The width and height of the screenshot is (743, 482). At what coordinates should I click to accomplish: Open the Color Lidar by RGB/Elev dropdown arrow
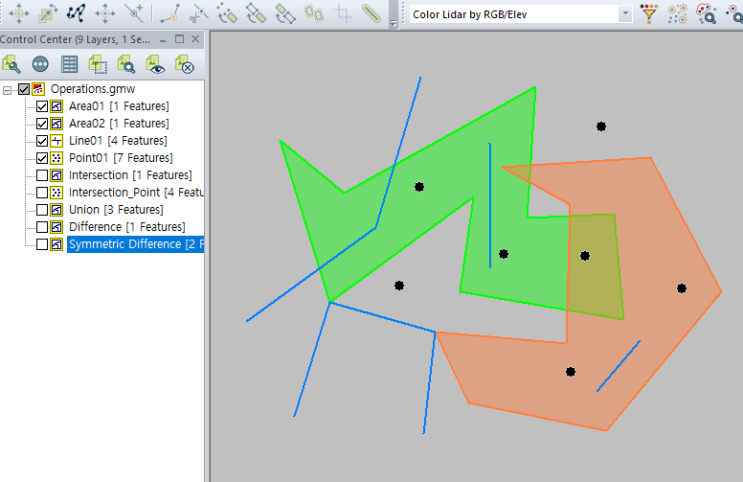tap(625, 14)
